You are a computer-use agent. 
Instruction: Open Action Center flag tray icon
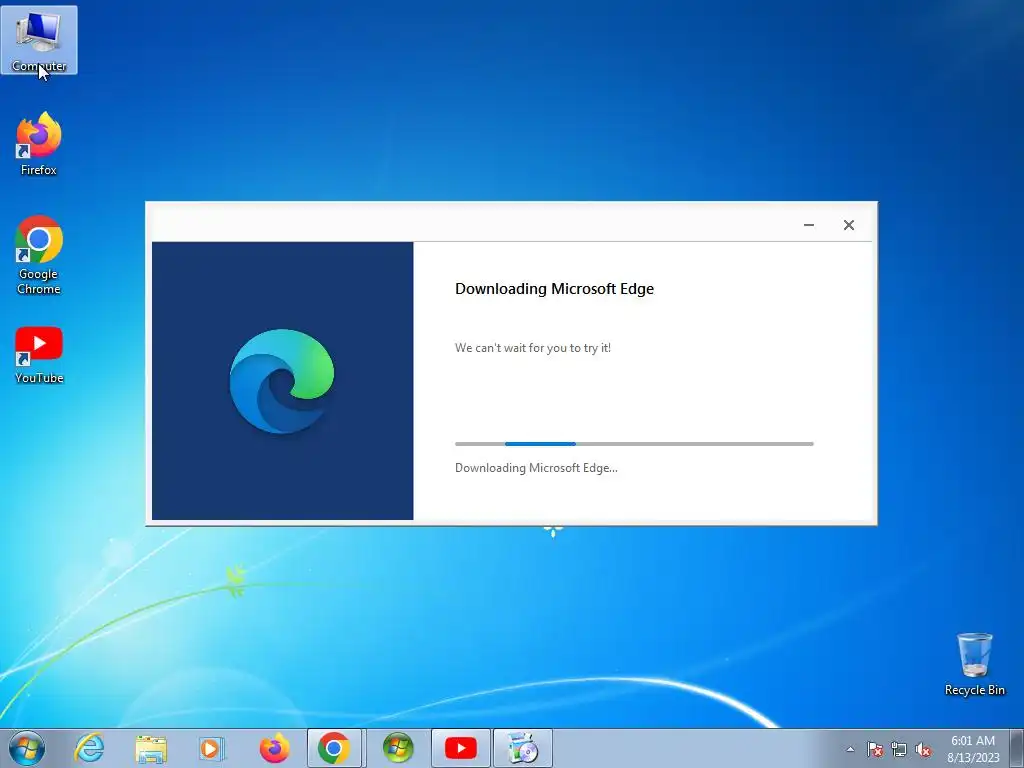(x=874, y=749)
